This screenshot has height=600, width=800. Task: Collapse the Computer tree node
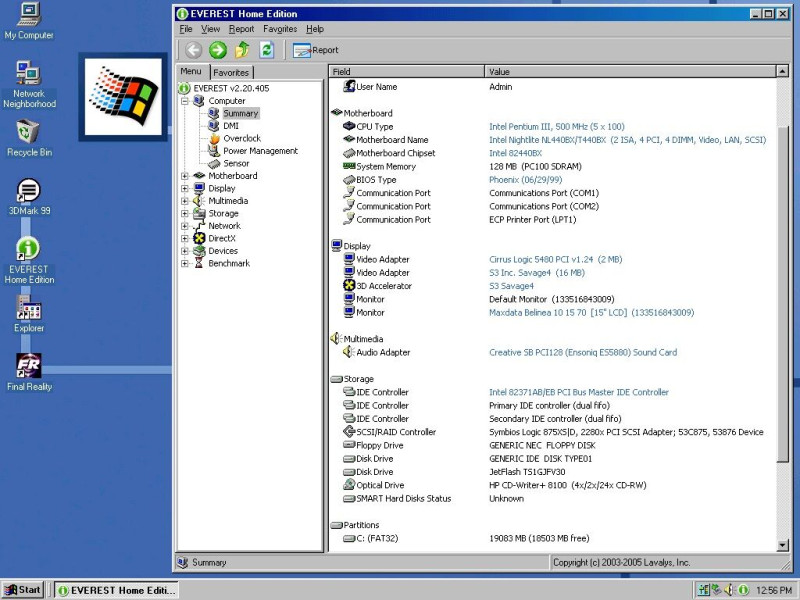[185, 101]
